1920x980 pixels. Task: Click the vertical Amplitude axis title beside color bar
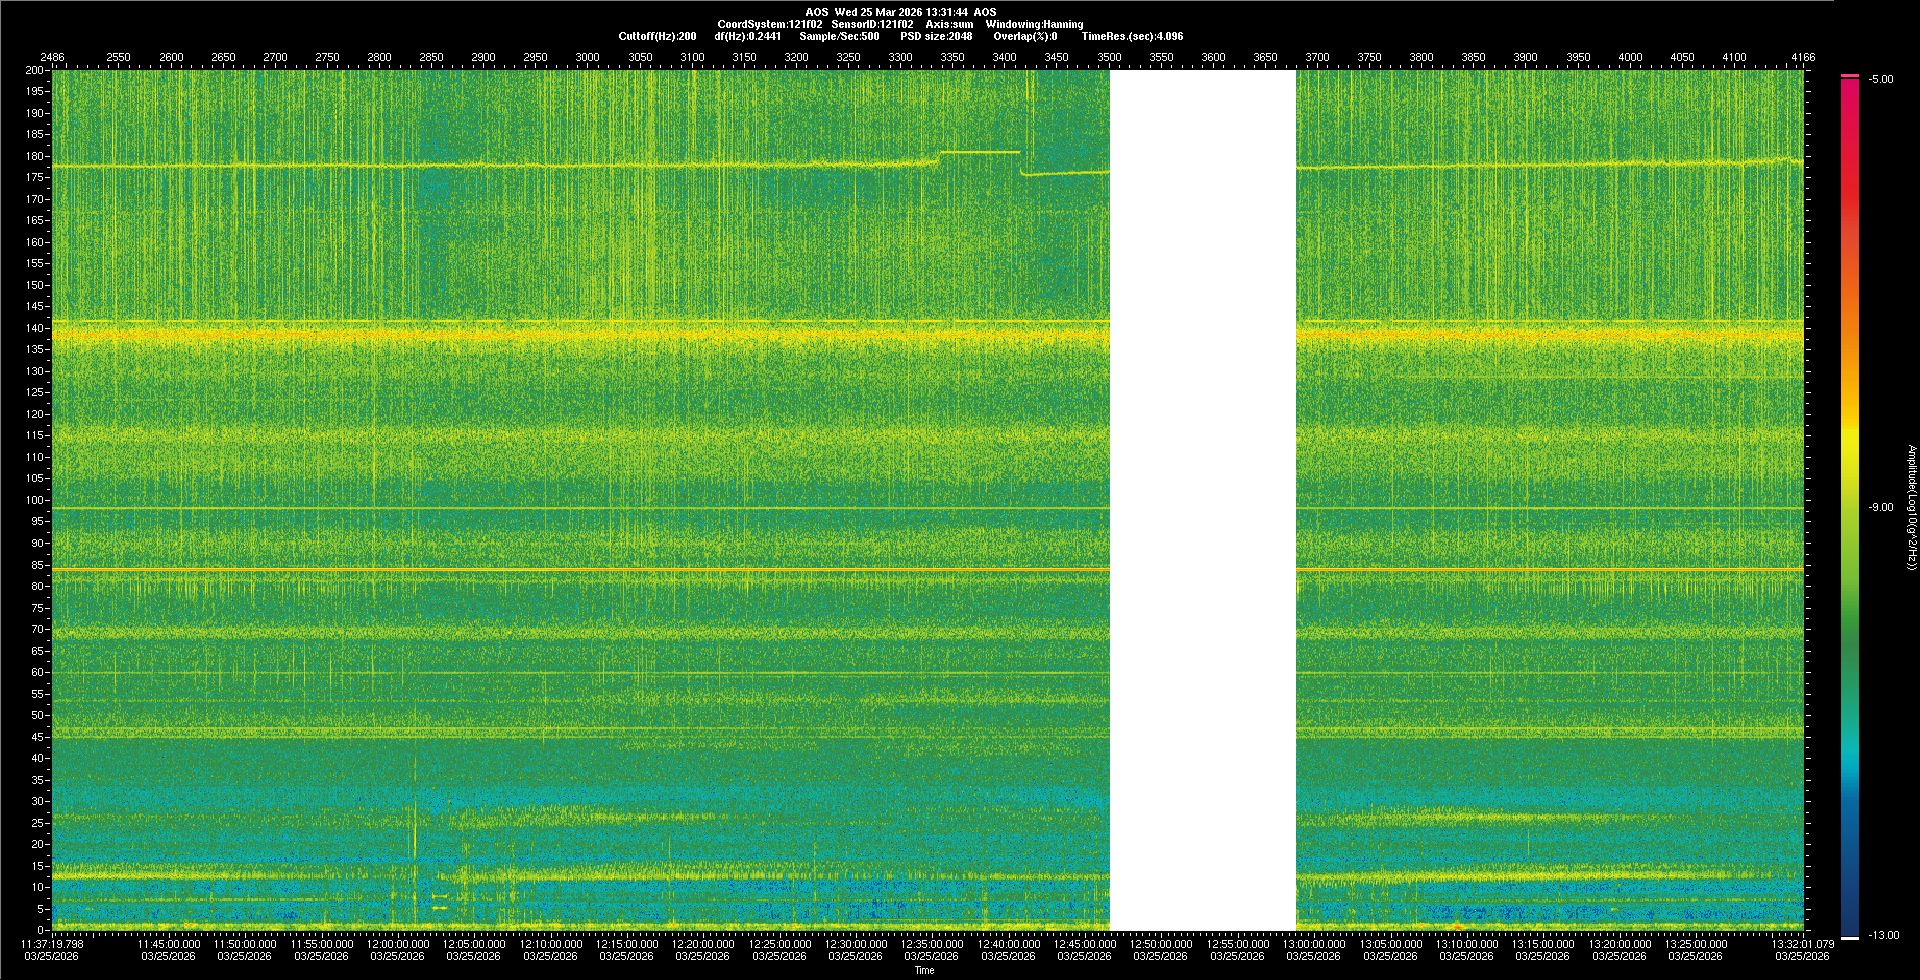tap(1911, 507)
